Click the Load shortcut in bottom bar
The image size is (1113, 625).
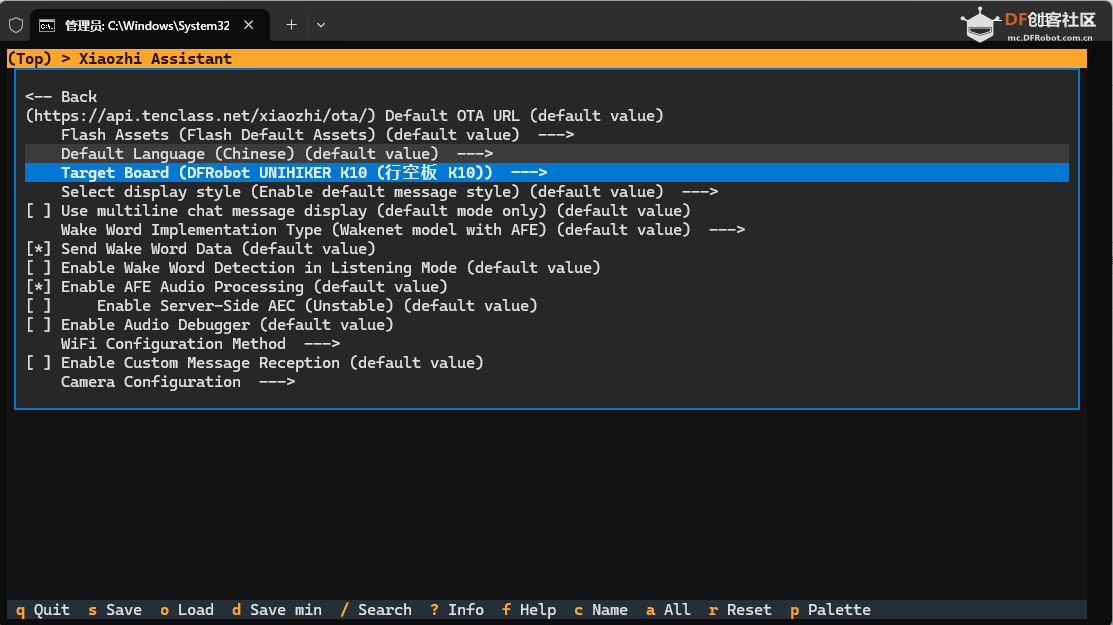(x=187, y=610)
